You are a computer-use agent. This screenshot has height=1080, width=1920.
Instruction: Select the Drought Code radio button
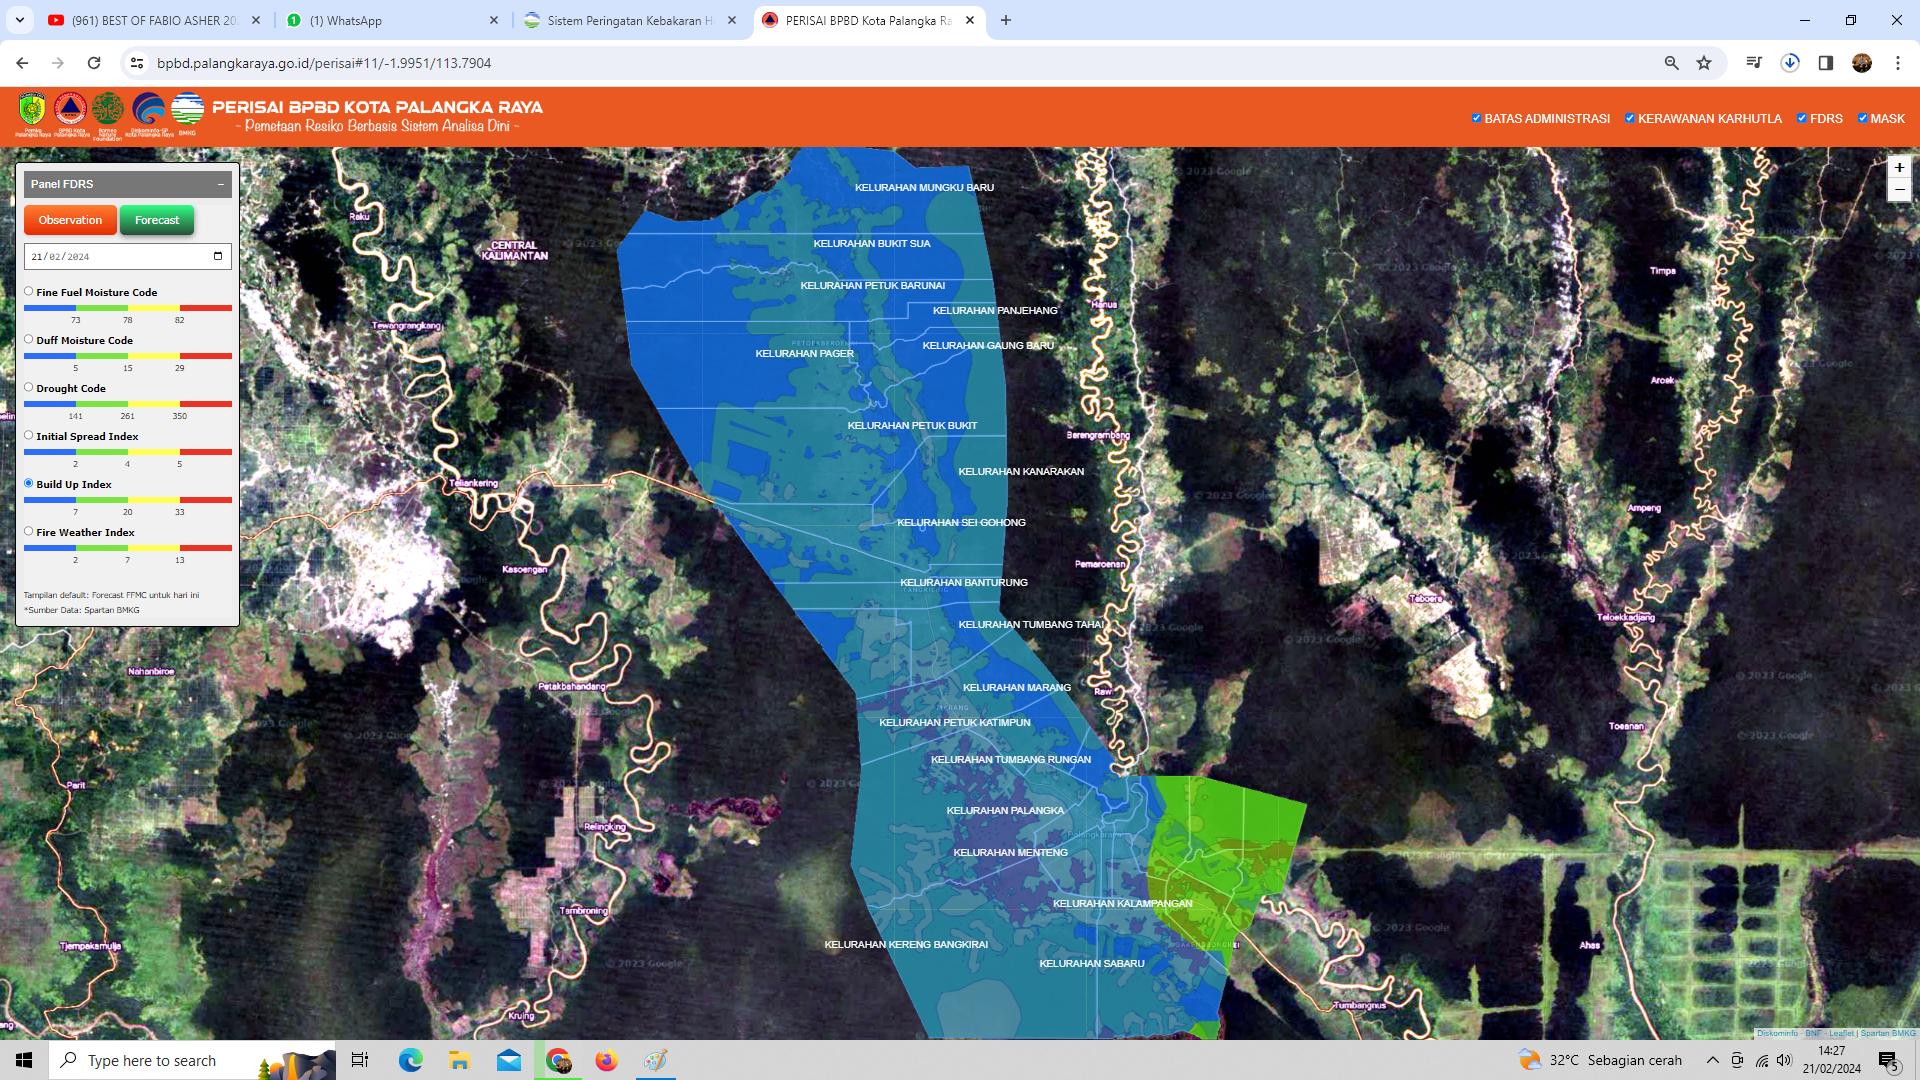(29, 387)
